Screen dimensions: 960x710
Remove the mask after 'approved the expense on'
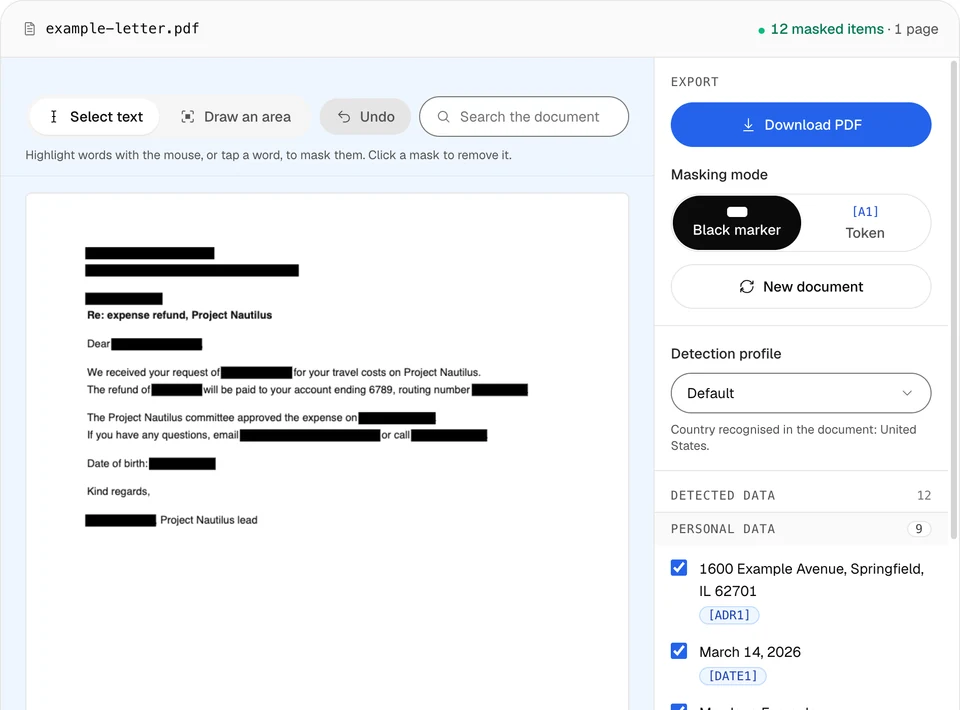[397, 417]
